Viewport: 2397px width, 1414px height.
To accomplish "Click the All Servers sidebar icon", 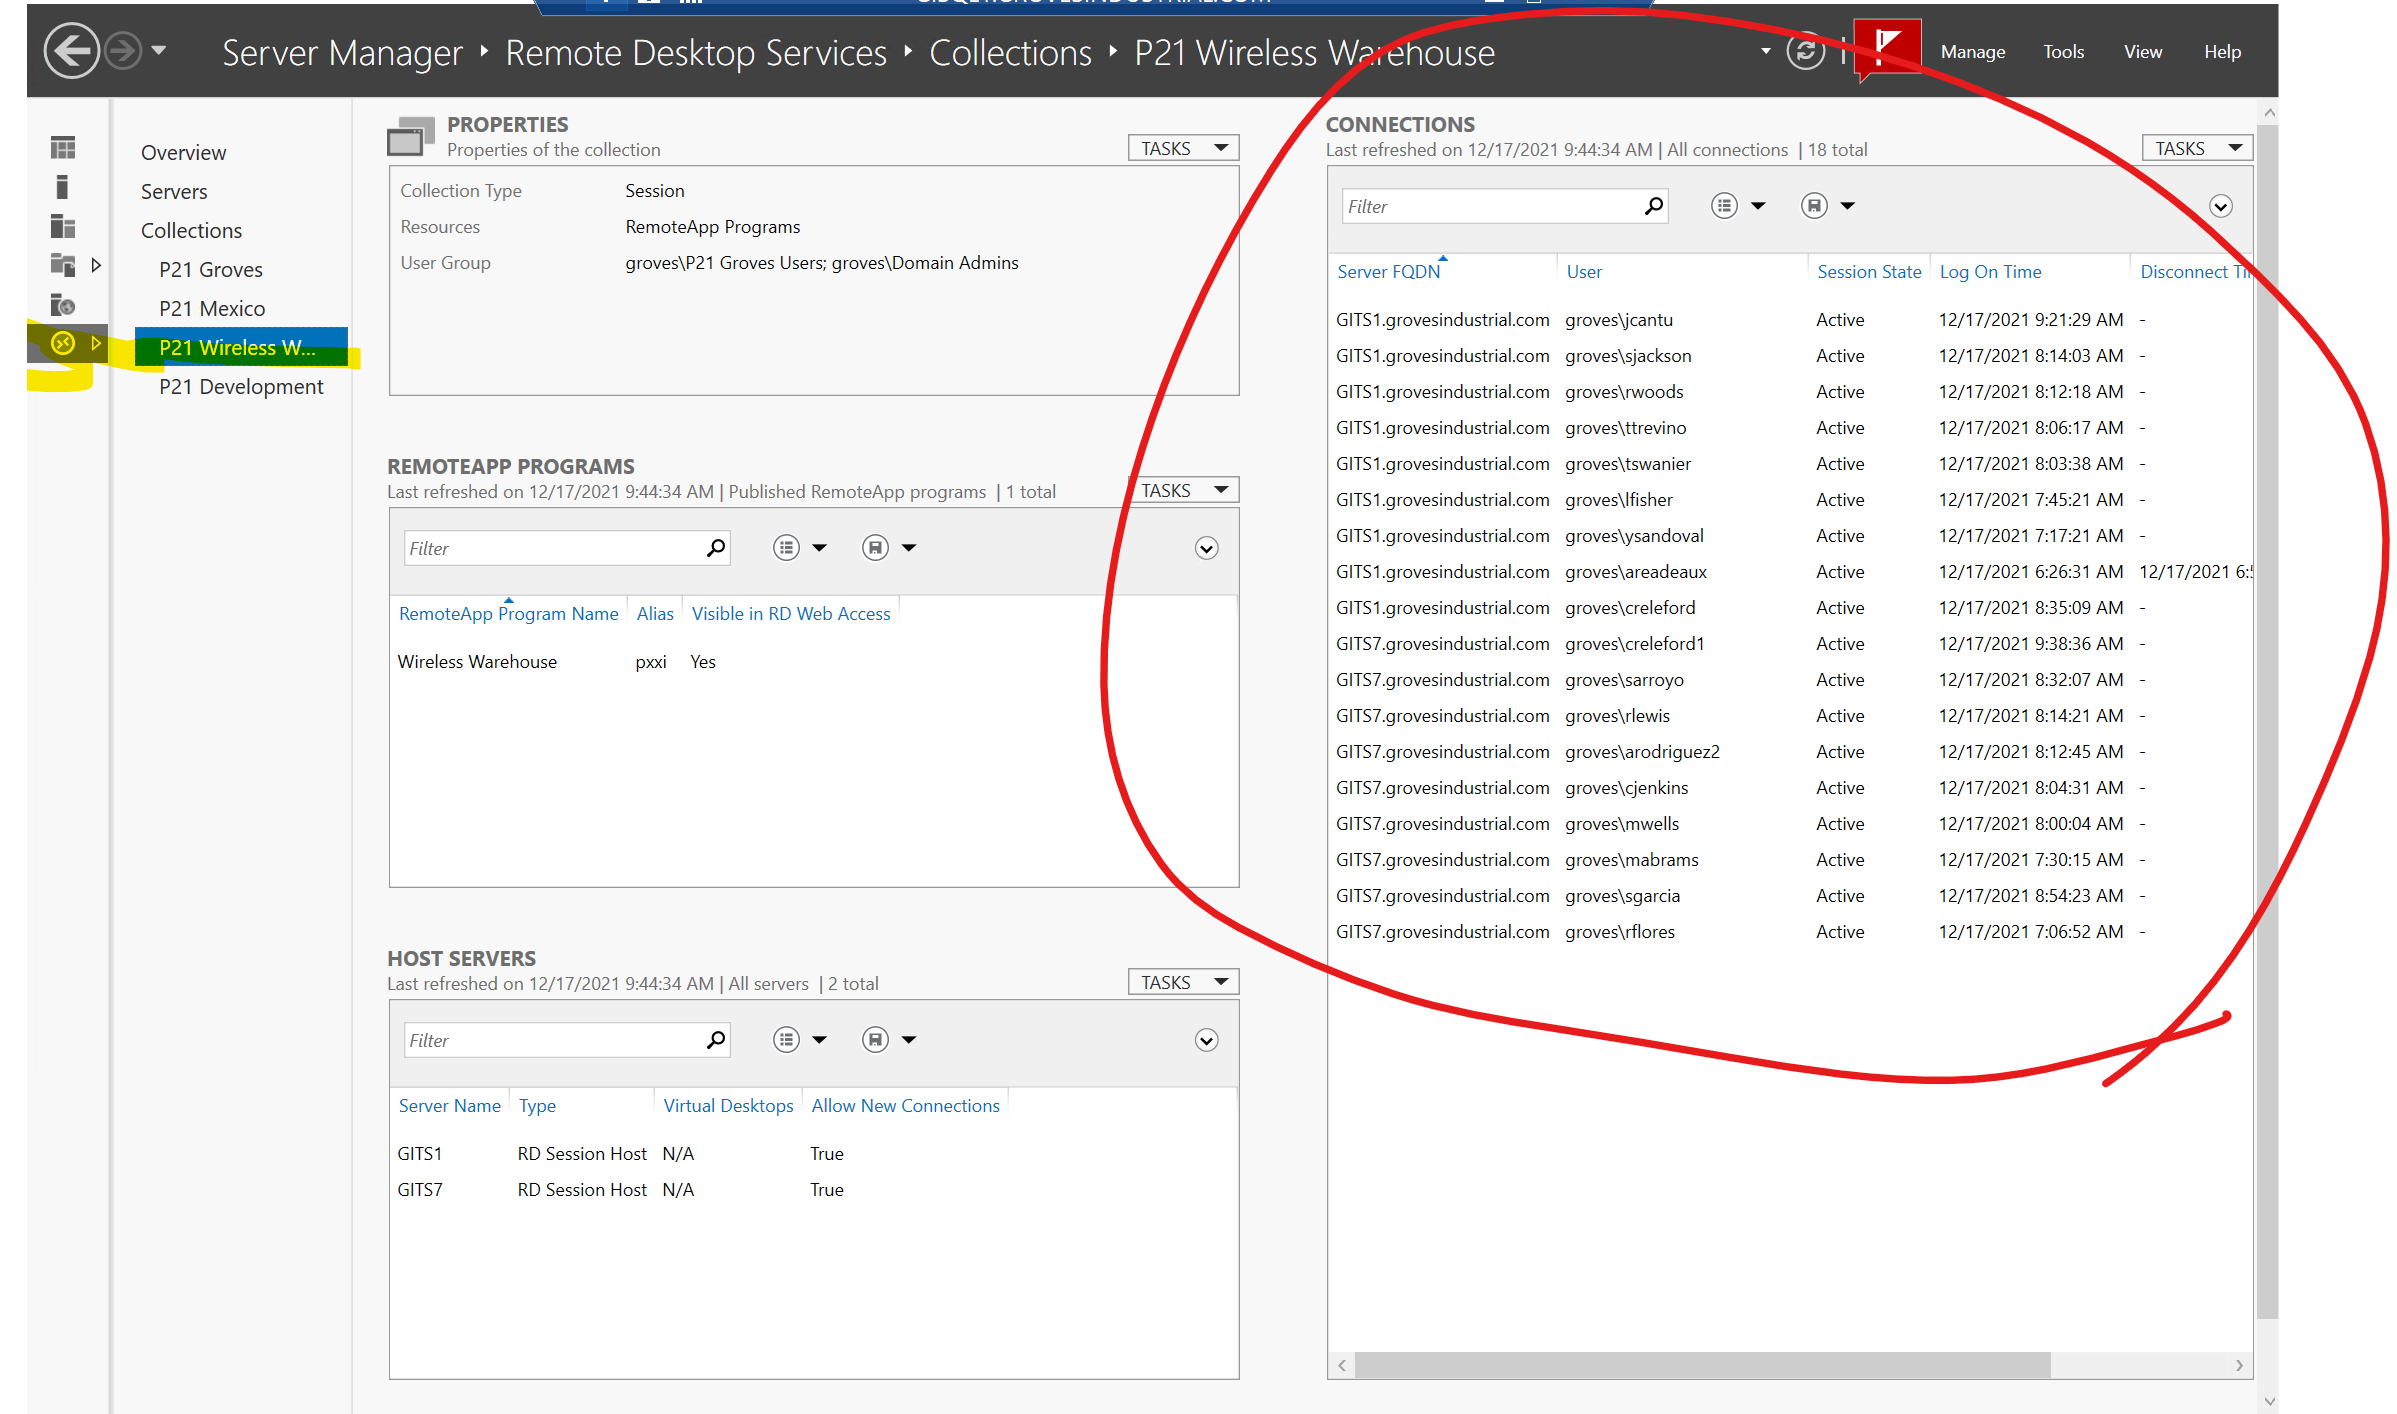I will click(63, 226).
